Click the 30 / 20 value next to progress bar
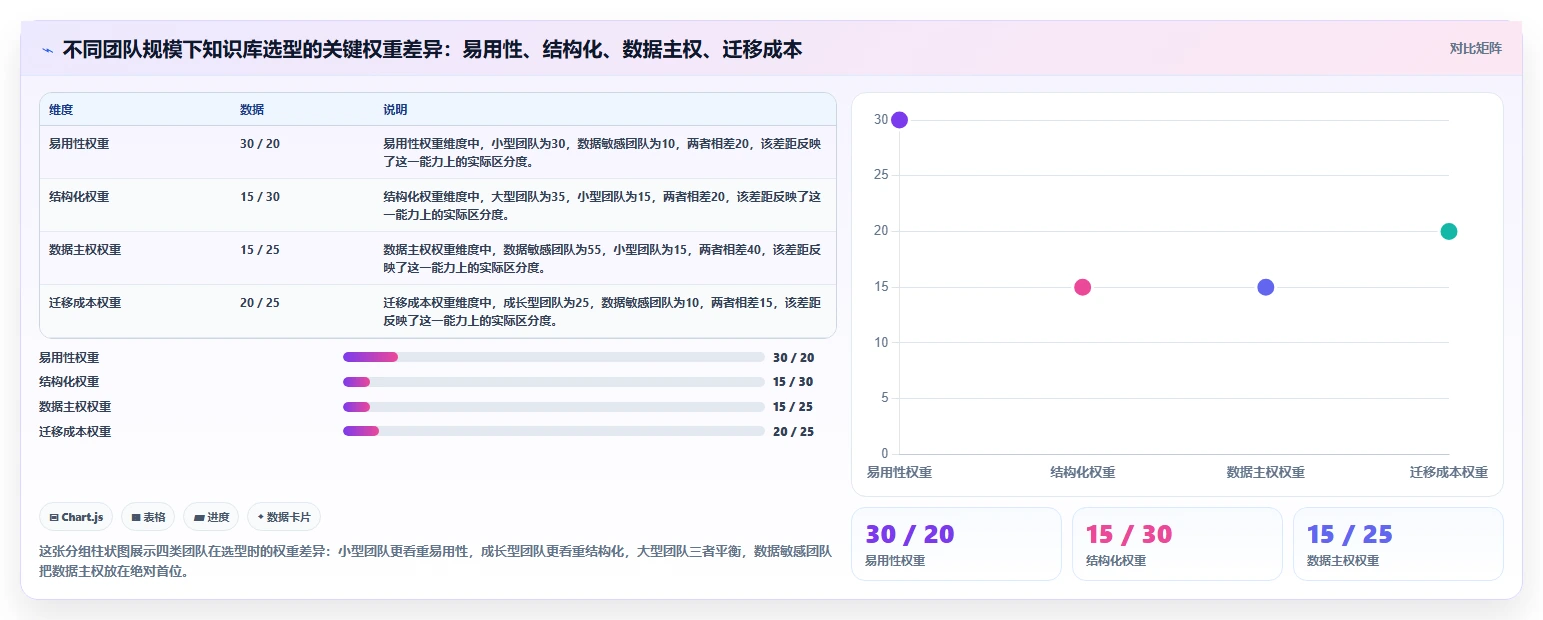Viewport: 1543px width, 620px height. pos(793,357)
